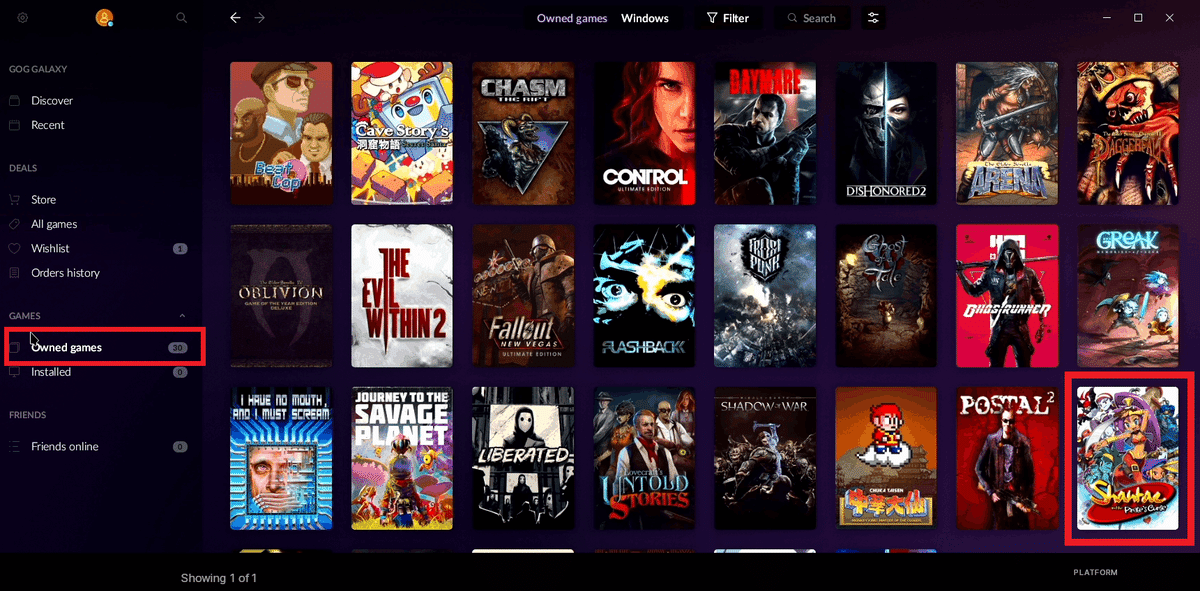Open I Have No Mouth cover
The image size is (1200, 591).
pos(281,459)
